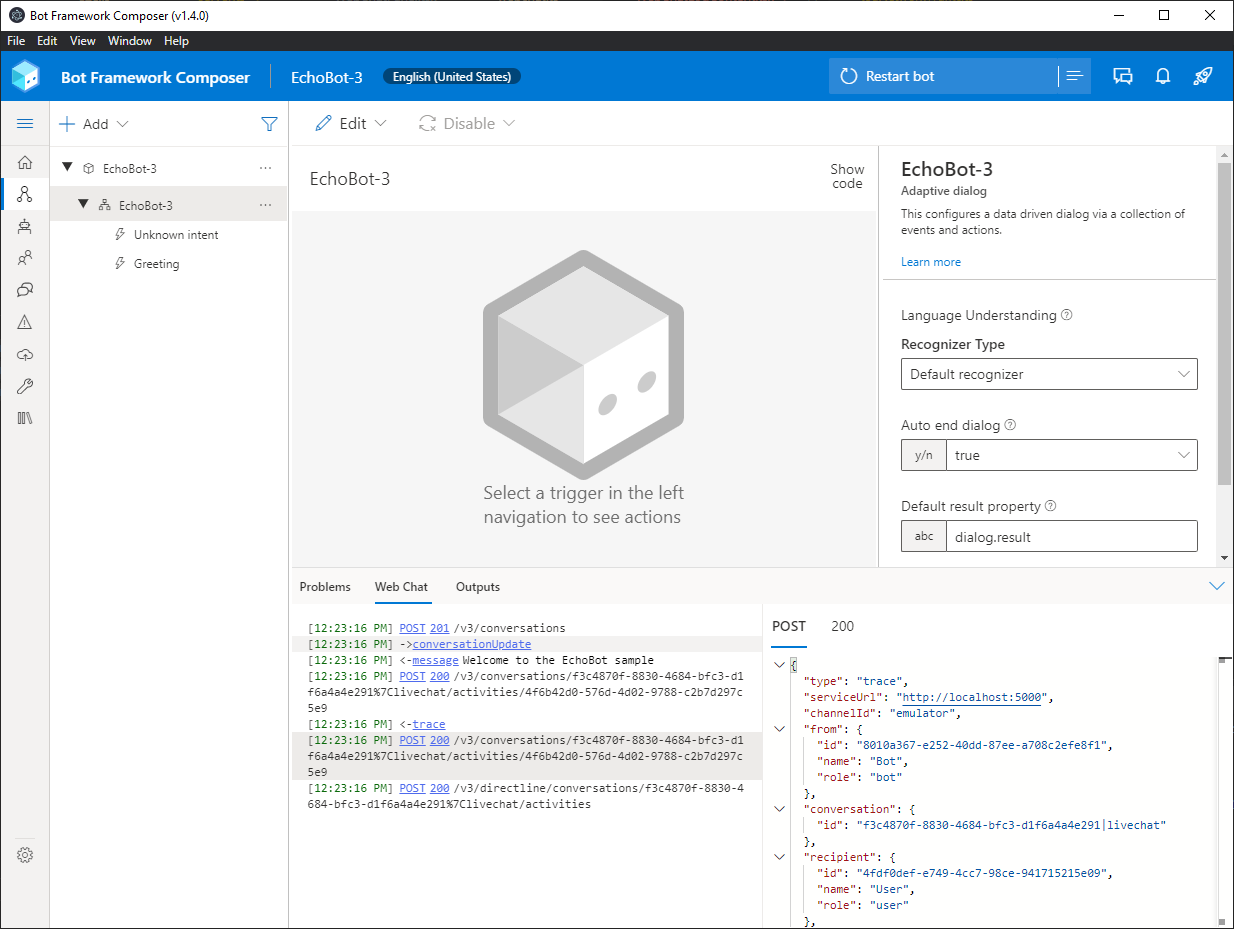
Task: Click the Restart bot button
Action: [943, 76]
